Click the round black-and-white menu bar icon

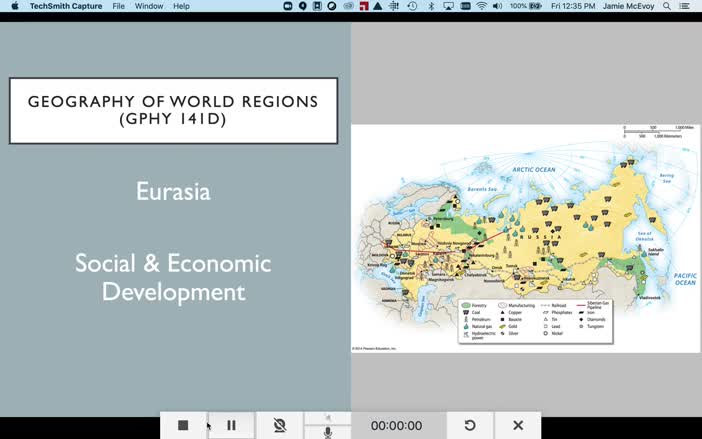pyautogui.click(x=332, y=6)
